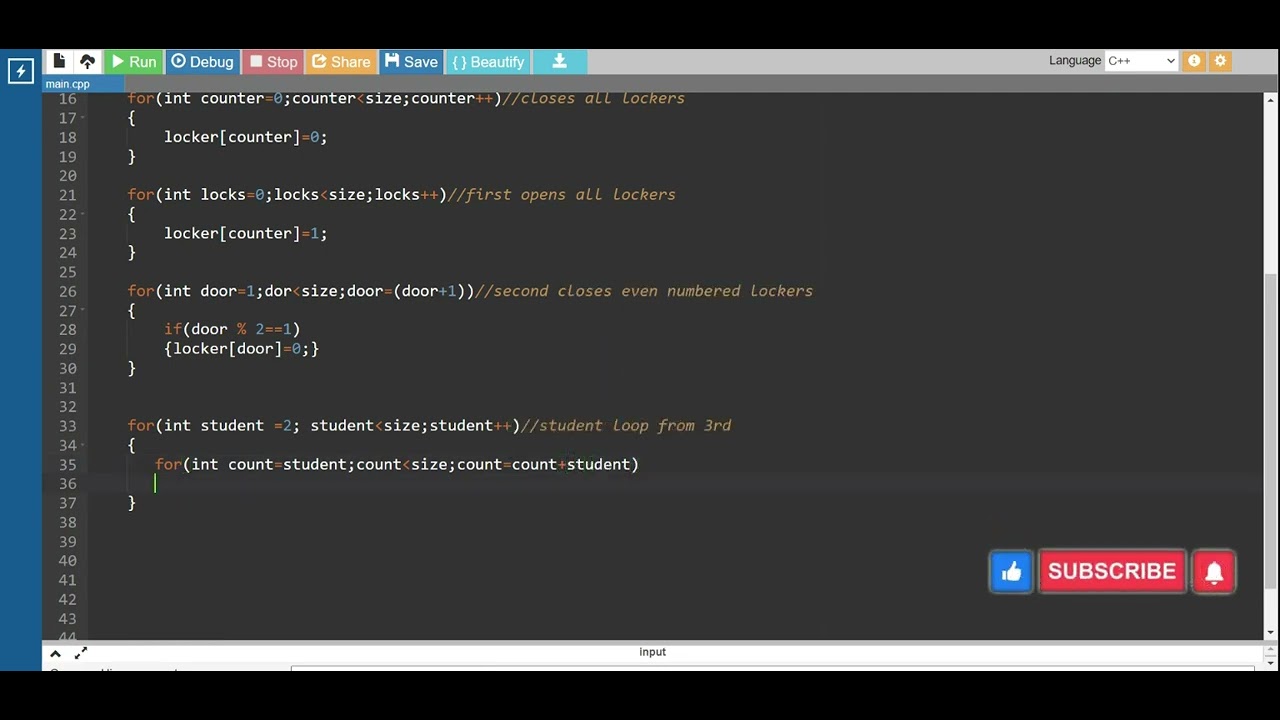Click the 'for(int locks=0' loop header
1280x720 pixels.
287,194
